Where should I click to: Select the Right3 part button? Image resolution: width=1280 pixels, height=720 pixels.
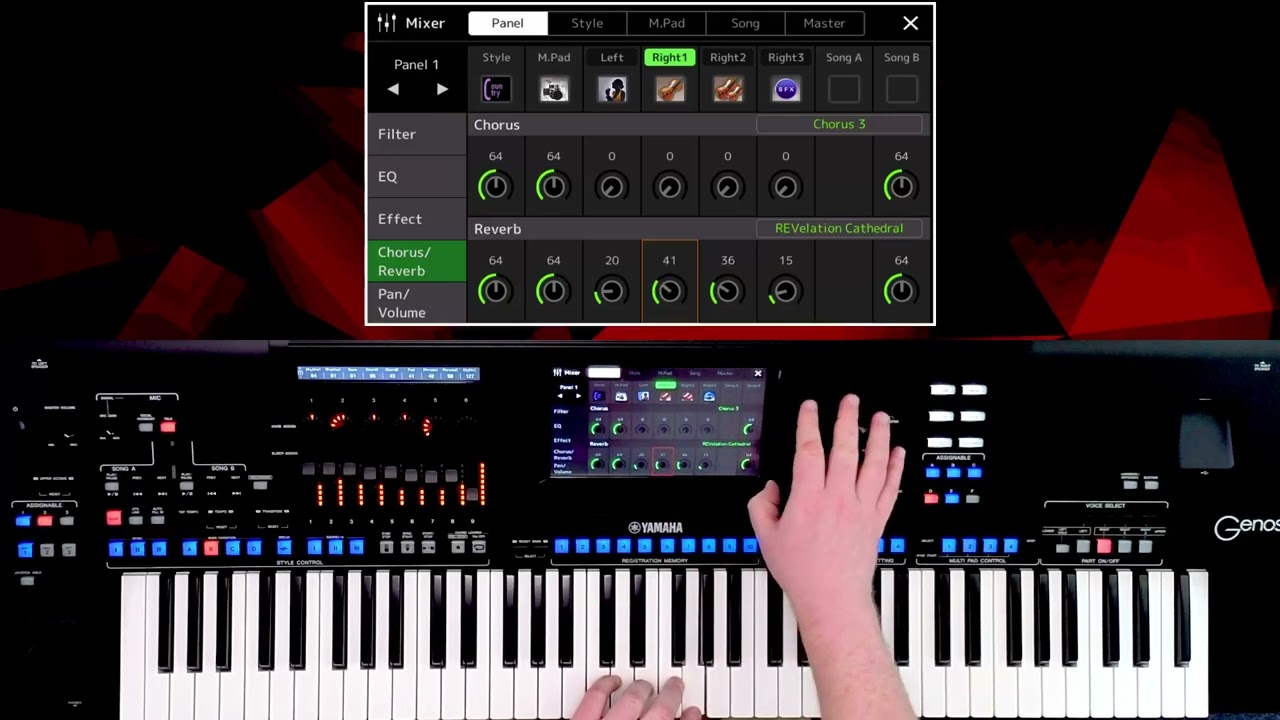pos(786,58)
